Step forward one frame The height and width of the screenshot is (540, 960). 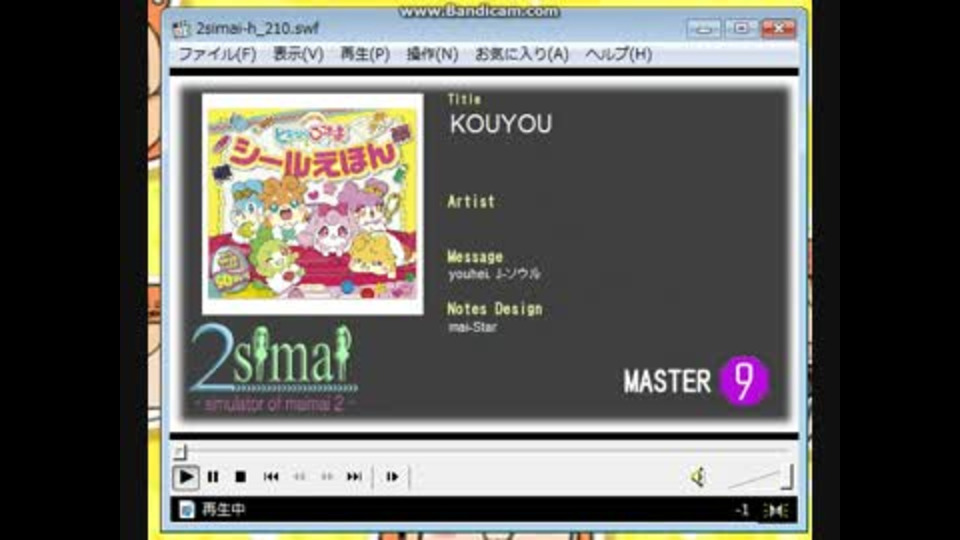click(x=392, y=477)
